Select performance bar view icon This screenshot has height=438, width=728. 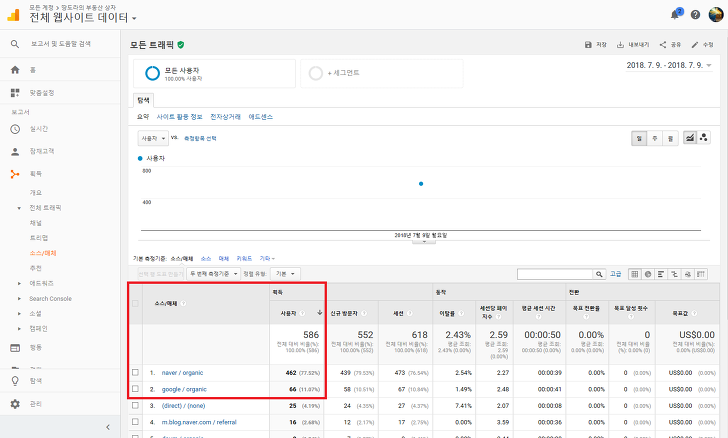[x=661, y=274]
